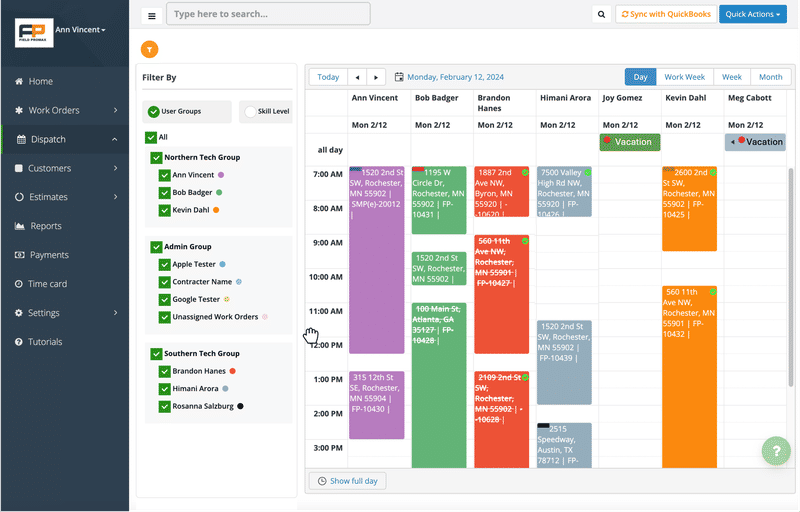Click the clock icon in Show full day
Image resolution: width=800 pixels, height=512 pixels.
322,481
